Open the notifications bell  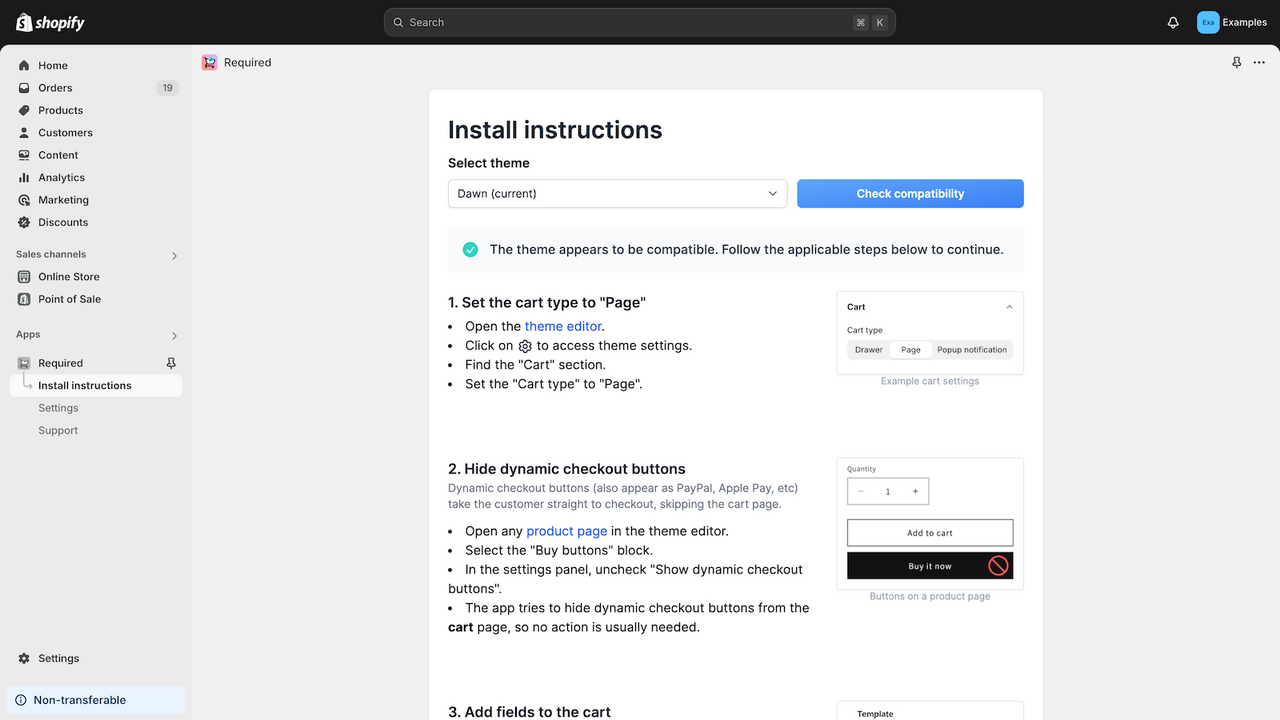[1173, 22]
